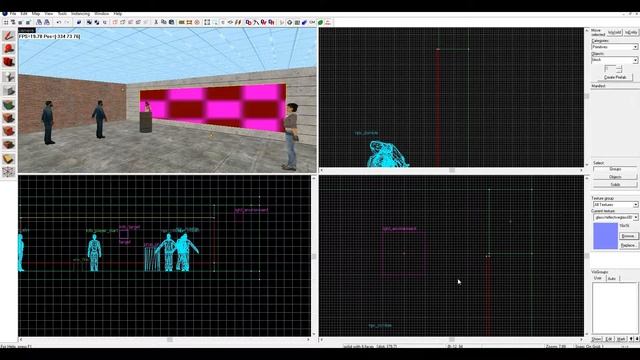Open the File menu
Image resolution: width=640 pixels, height=360 pixels.
pos(13,14)
